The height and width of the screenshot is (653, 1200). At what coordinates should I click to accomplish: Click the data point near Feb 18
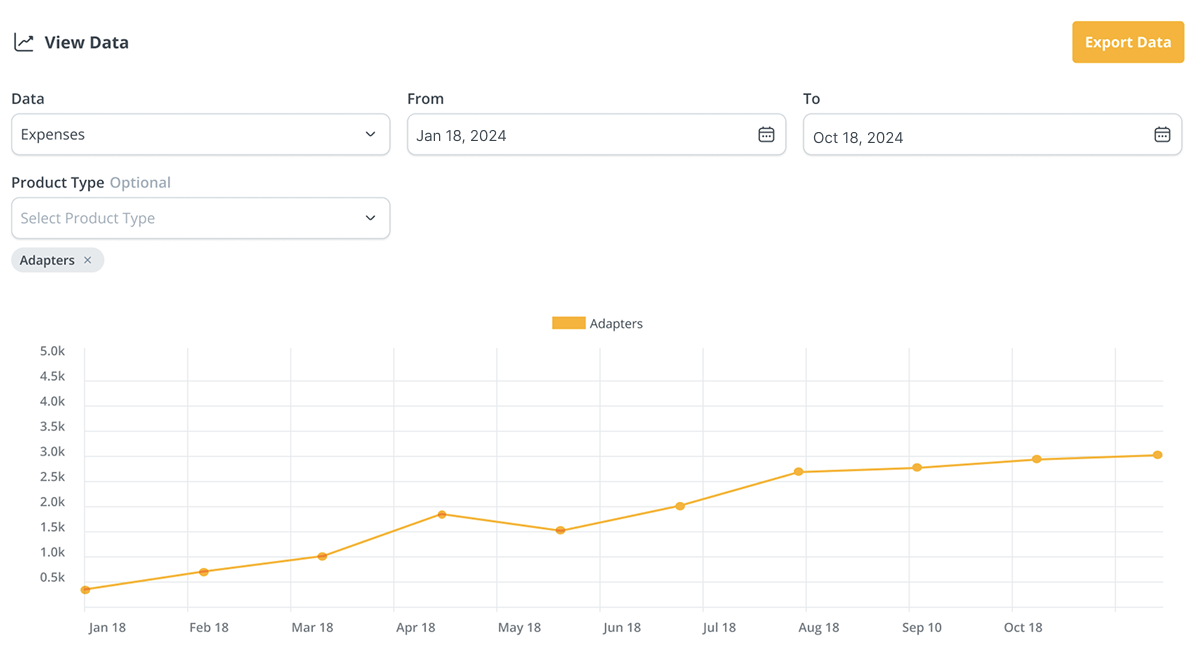pos(204,572)
